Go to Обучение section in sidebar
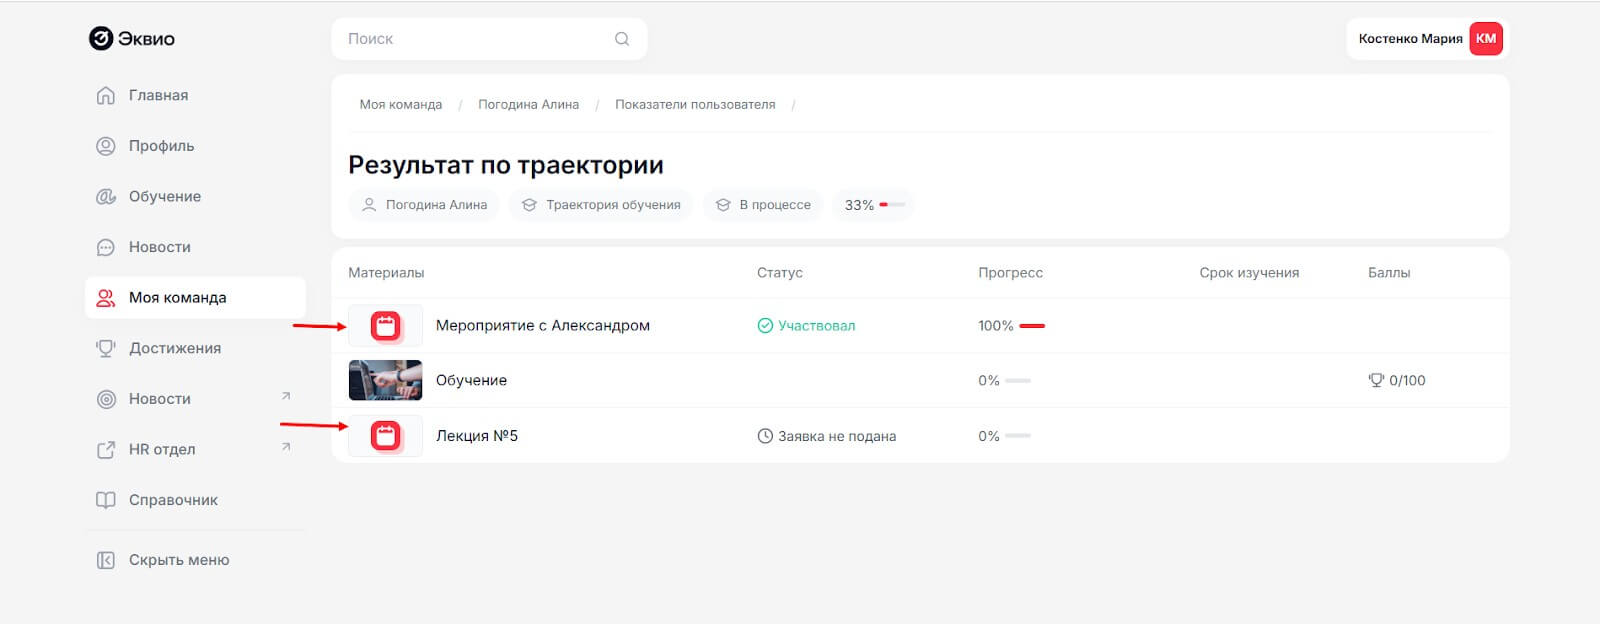Image resolution: width=1600 pixels, height=624 pixels. coord(195,196)
